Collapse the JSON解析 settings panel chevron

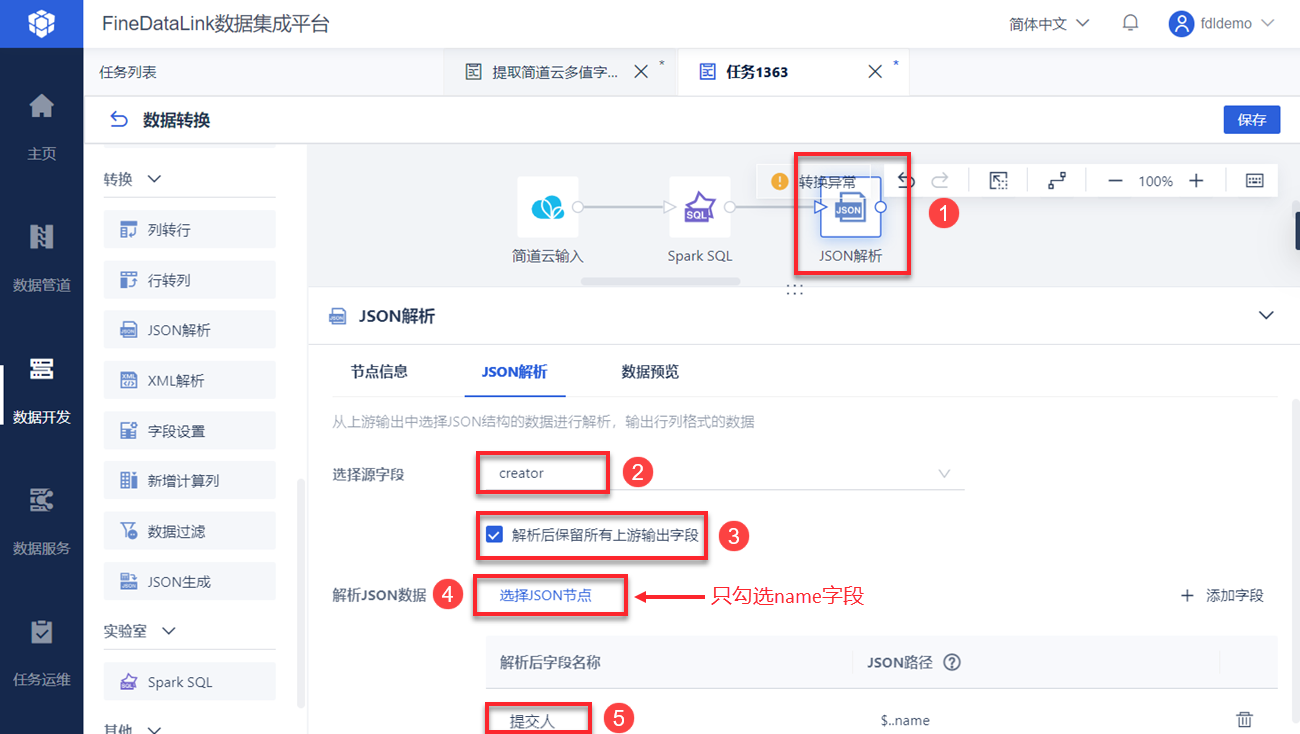click(x=1266, y=316)
